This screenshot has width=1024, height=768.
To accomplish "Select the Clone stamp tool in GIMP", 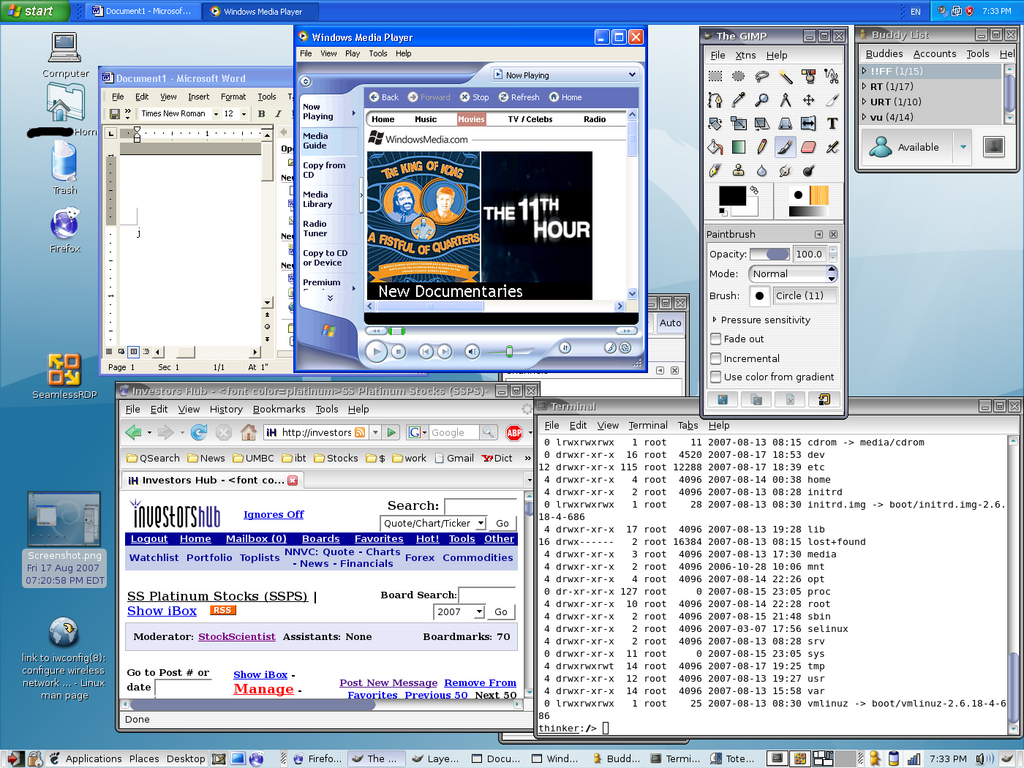I will pos(738,170).
